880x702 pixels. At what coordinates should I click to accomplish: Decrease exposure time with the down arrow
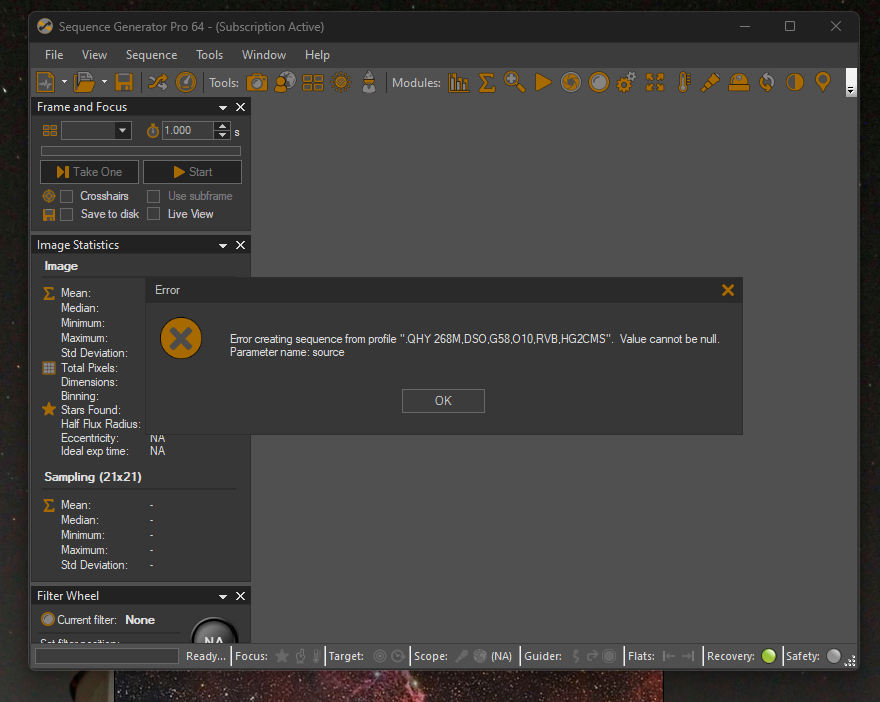(223, 135)
